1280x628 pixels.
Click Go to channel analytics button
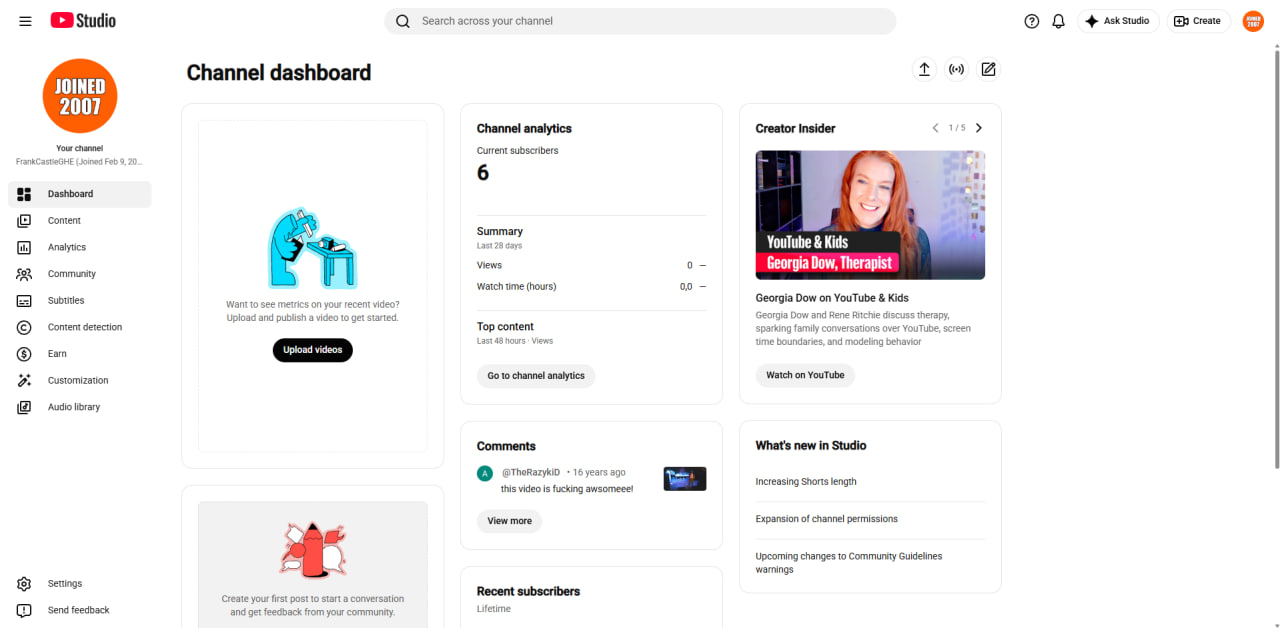pos(536,376)
